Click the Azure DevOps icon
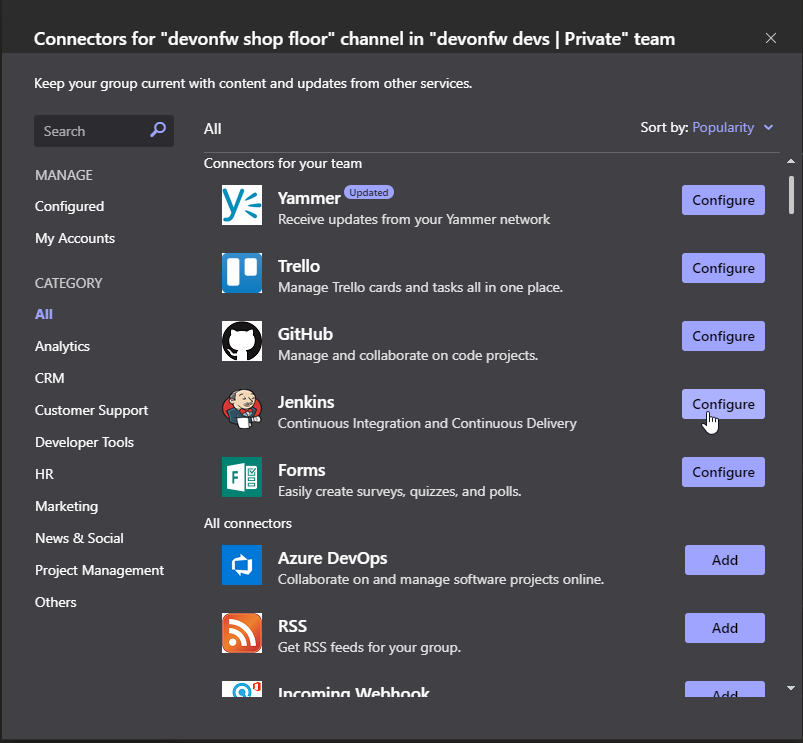The image size is (803, 743). coord(241,565)
